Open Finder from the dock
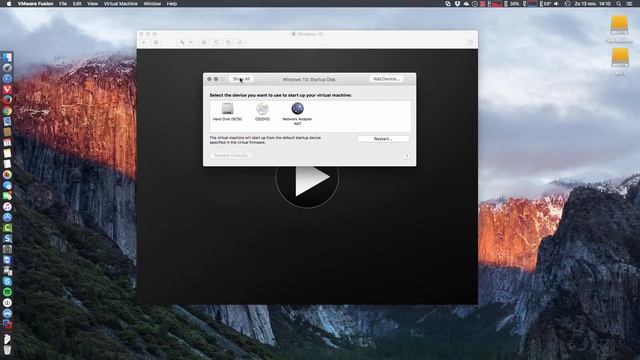This screenshot has height=360, width=640. click(7, 57)
